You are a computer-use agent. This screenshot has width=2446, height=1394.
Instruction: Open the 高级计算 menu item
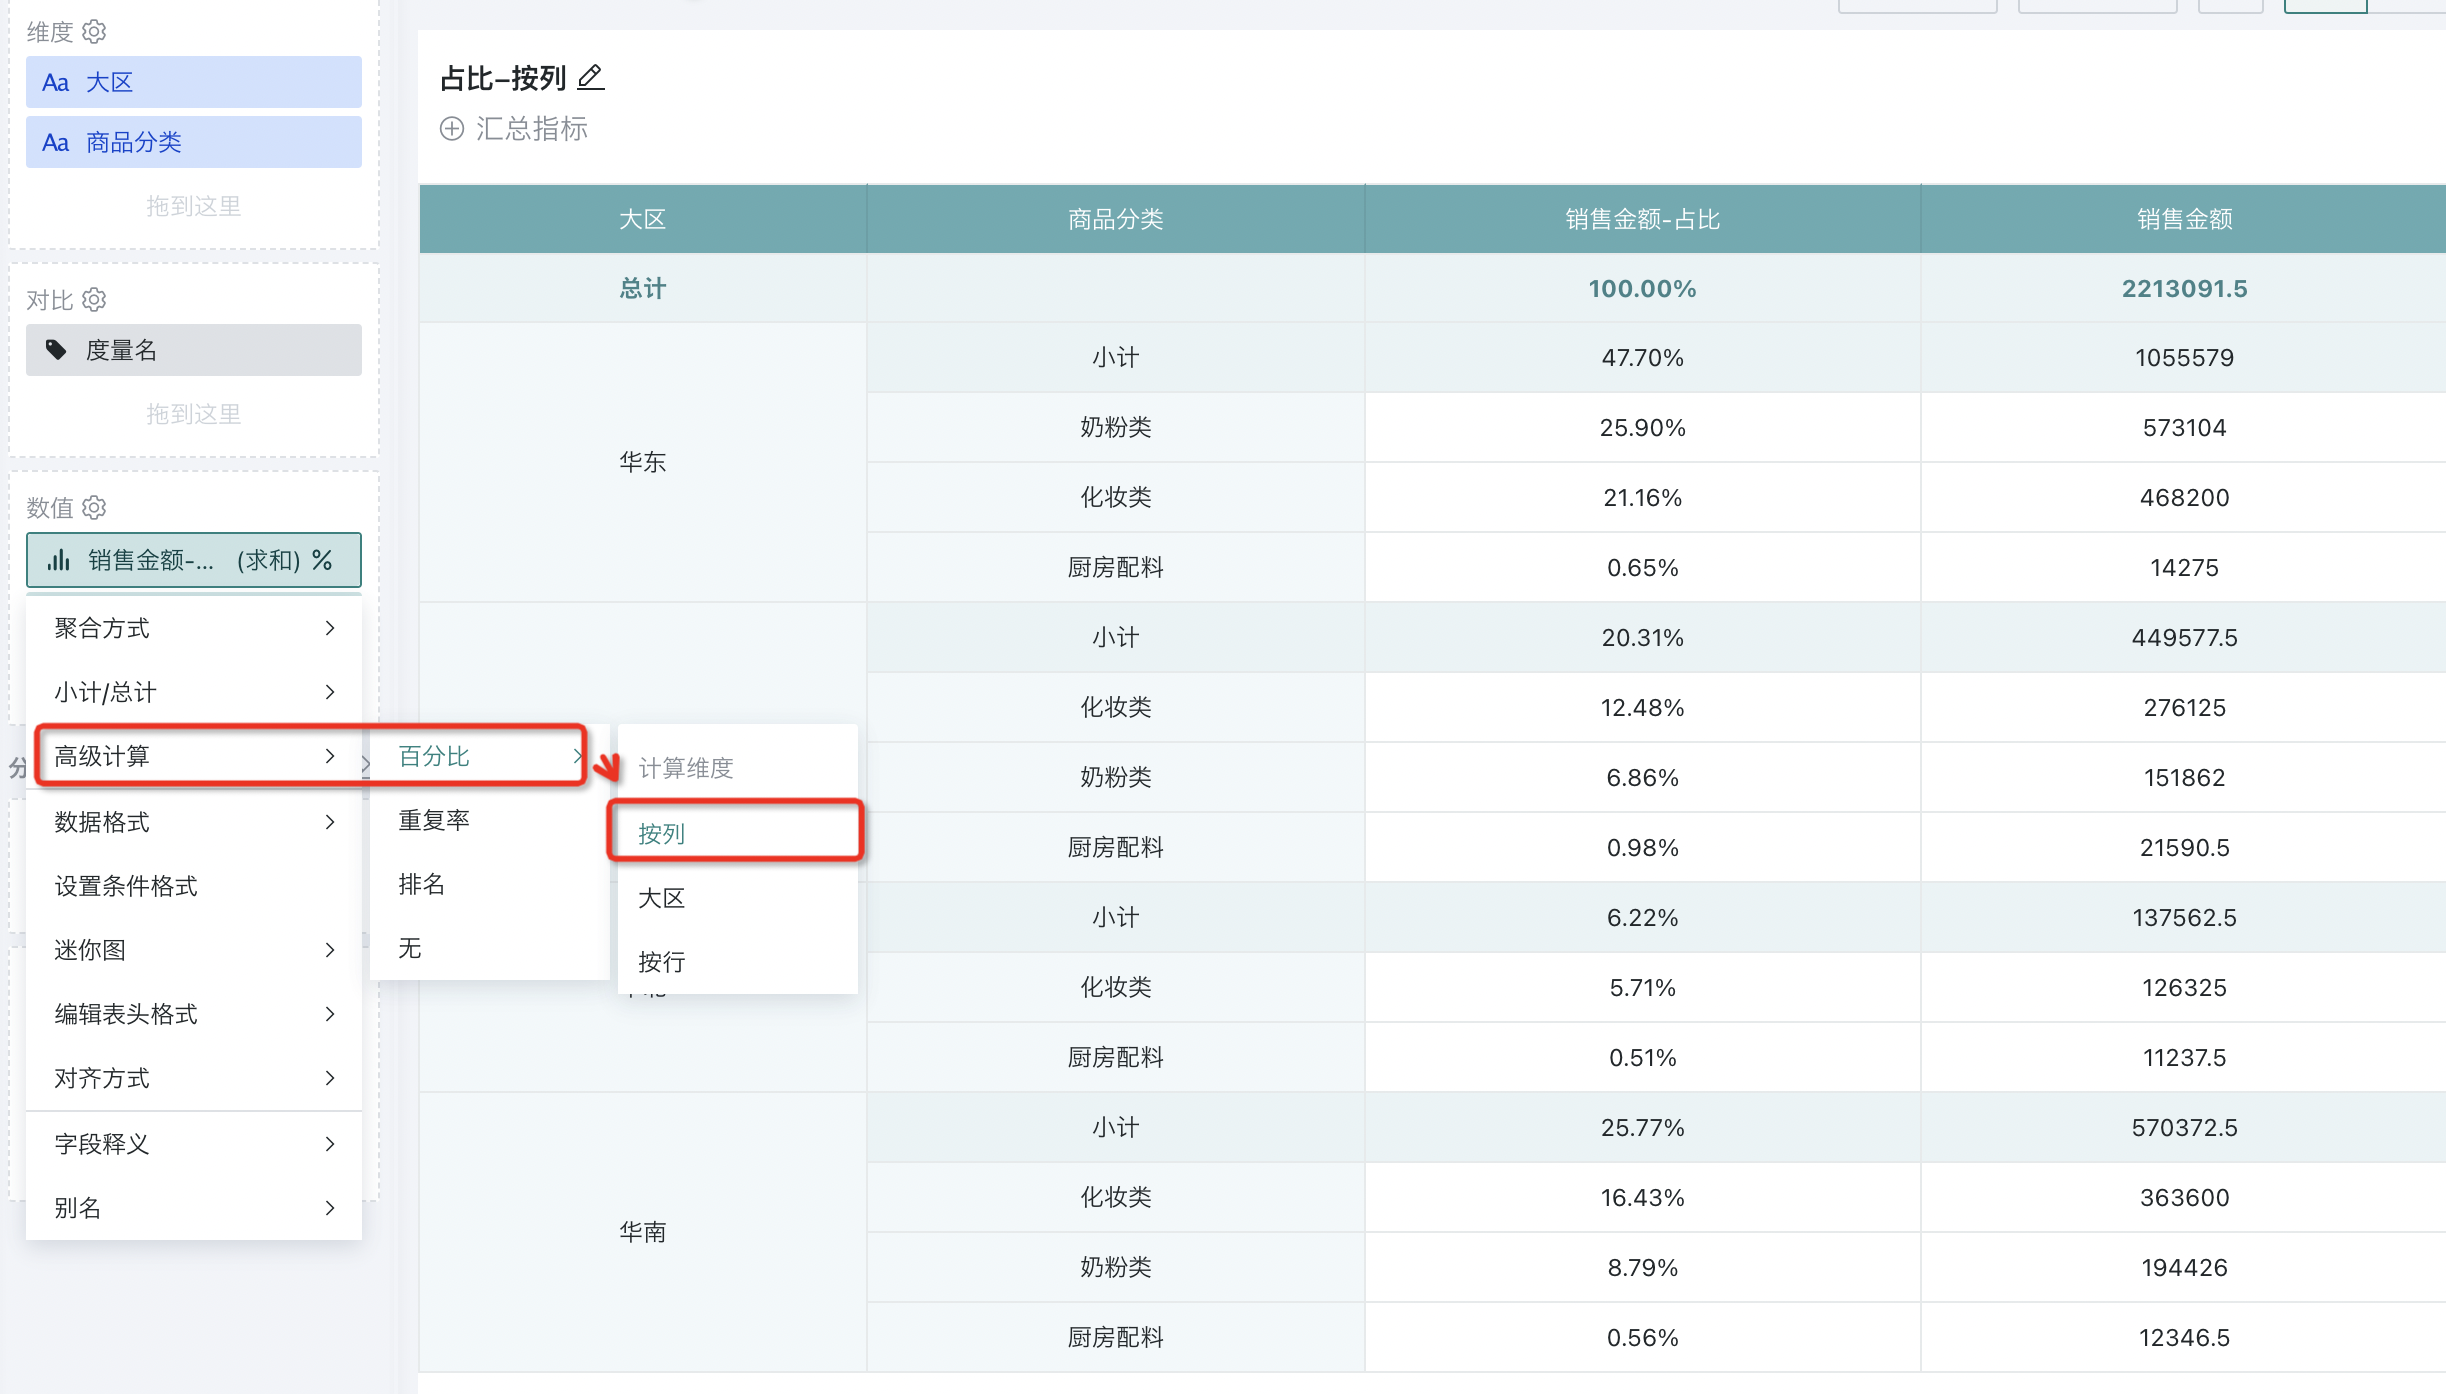[x=194, y=756]
